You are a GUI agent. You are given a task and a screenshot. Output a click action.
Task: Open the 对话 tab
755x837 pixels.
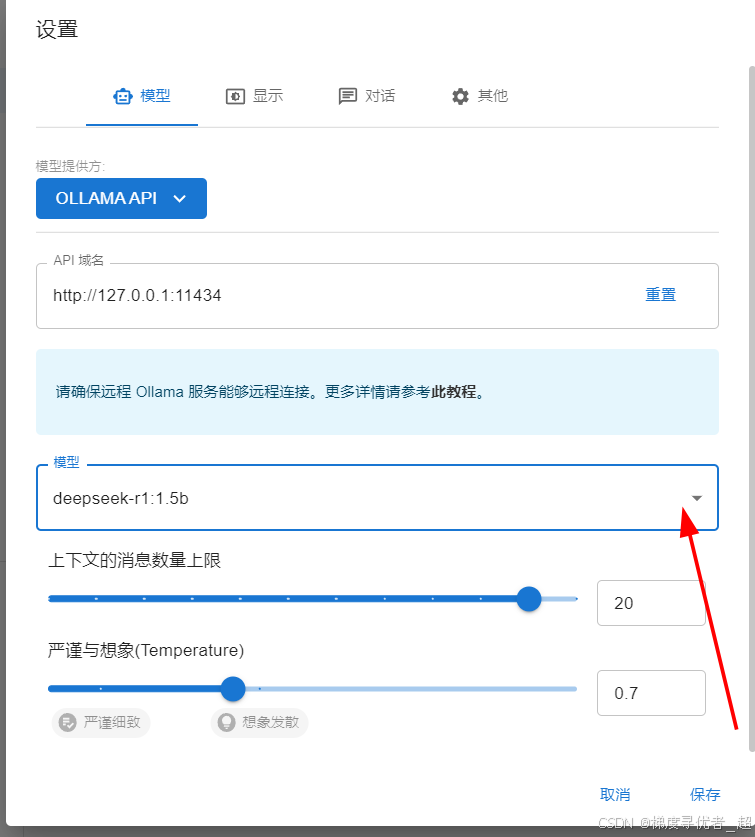tap(367, 96)
